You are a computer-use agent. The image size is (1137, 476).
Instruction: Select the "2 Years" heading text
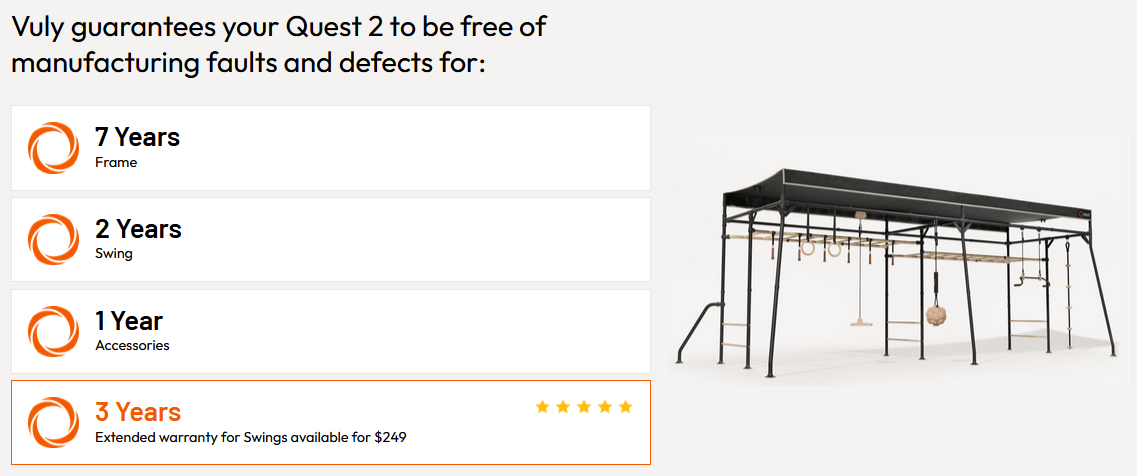pyautogui.click(x=138, y=229)
